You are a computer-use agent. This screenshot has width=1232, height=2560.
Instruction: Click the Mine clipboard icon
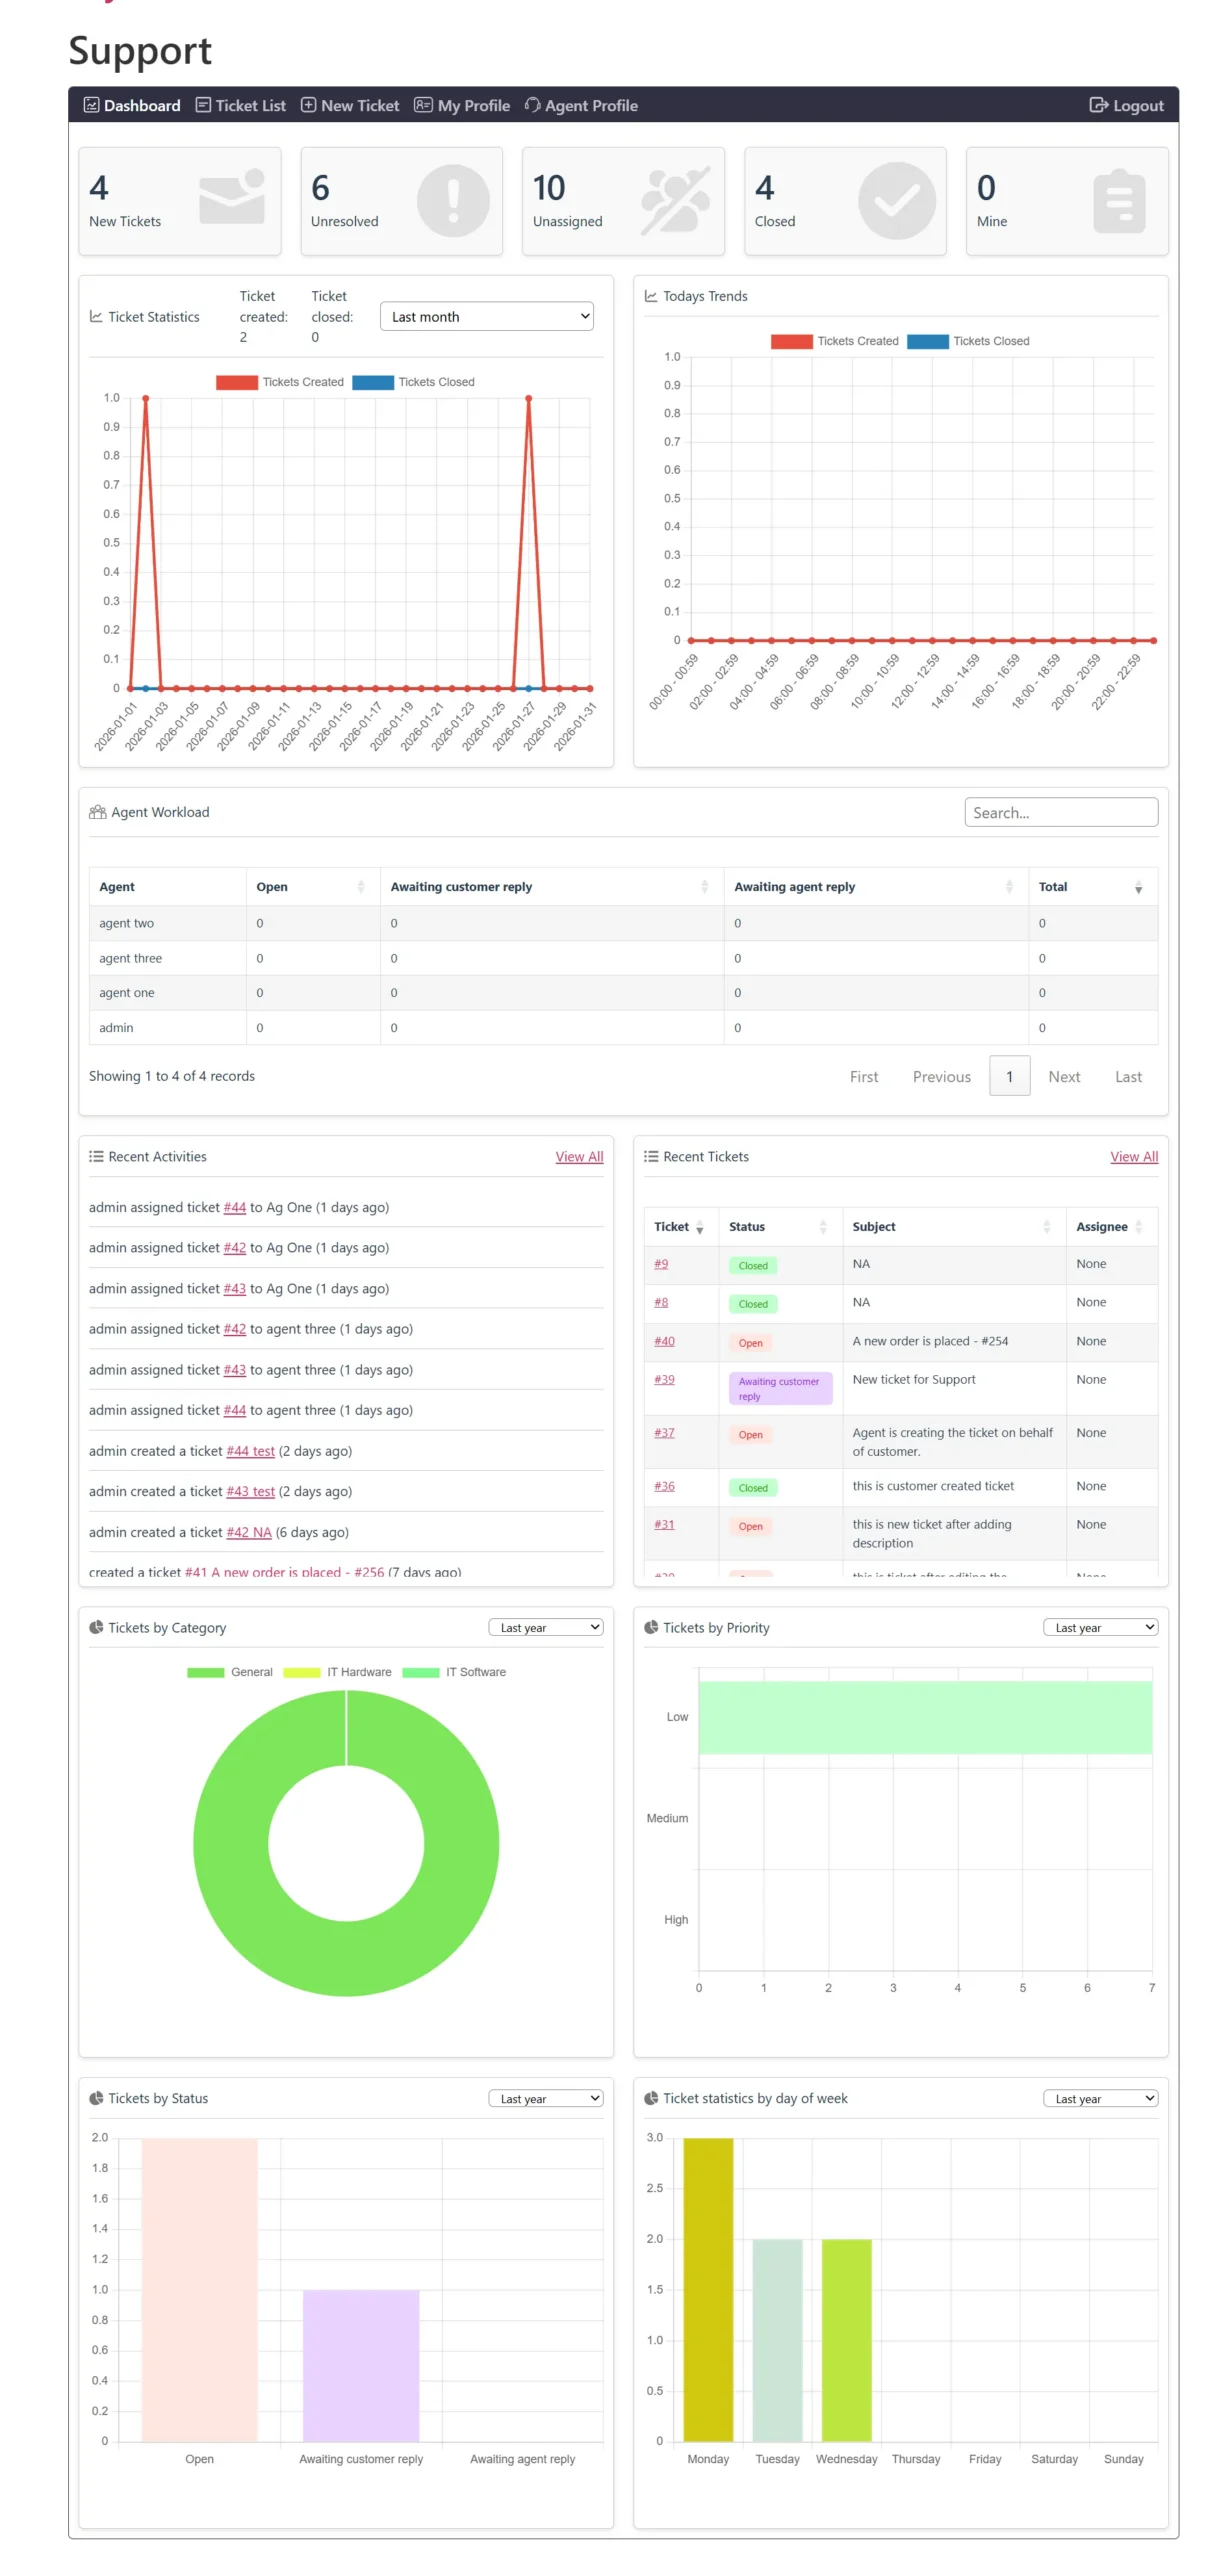[x=1118, y=201]
